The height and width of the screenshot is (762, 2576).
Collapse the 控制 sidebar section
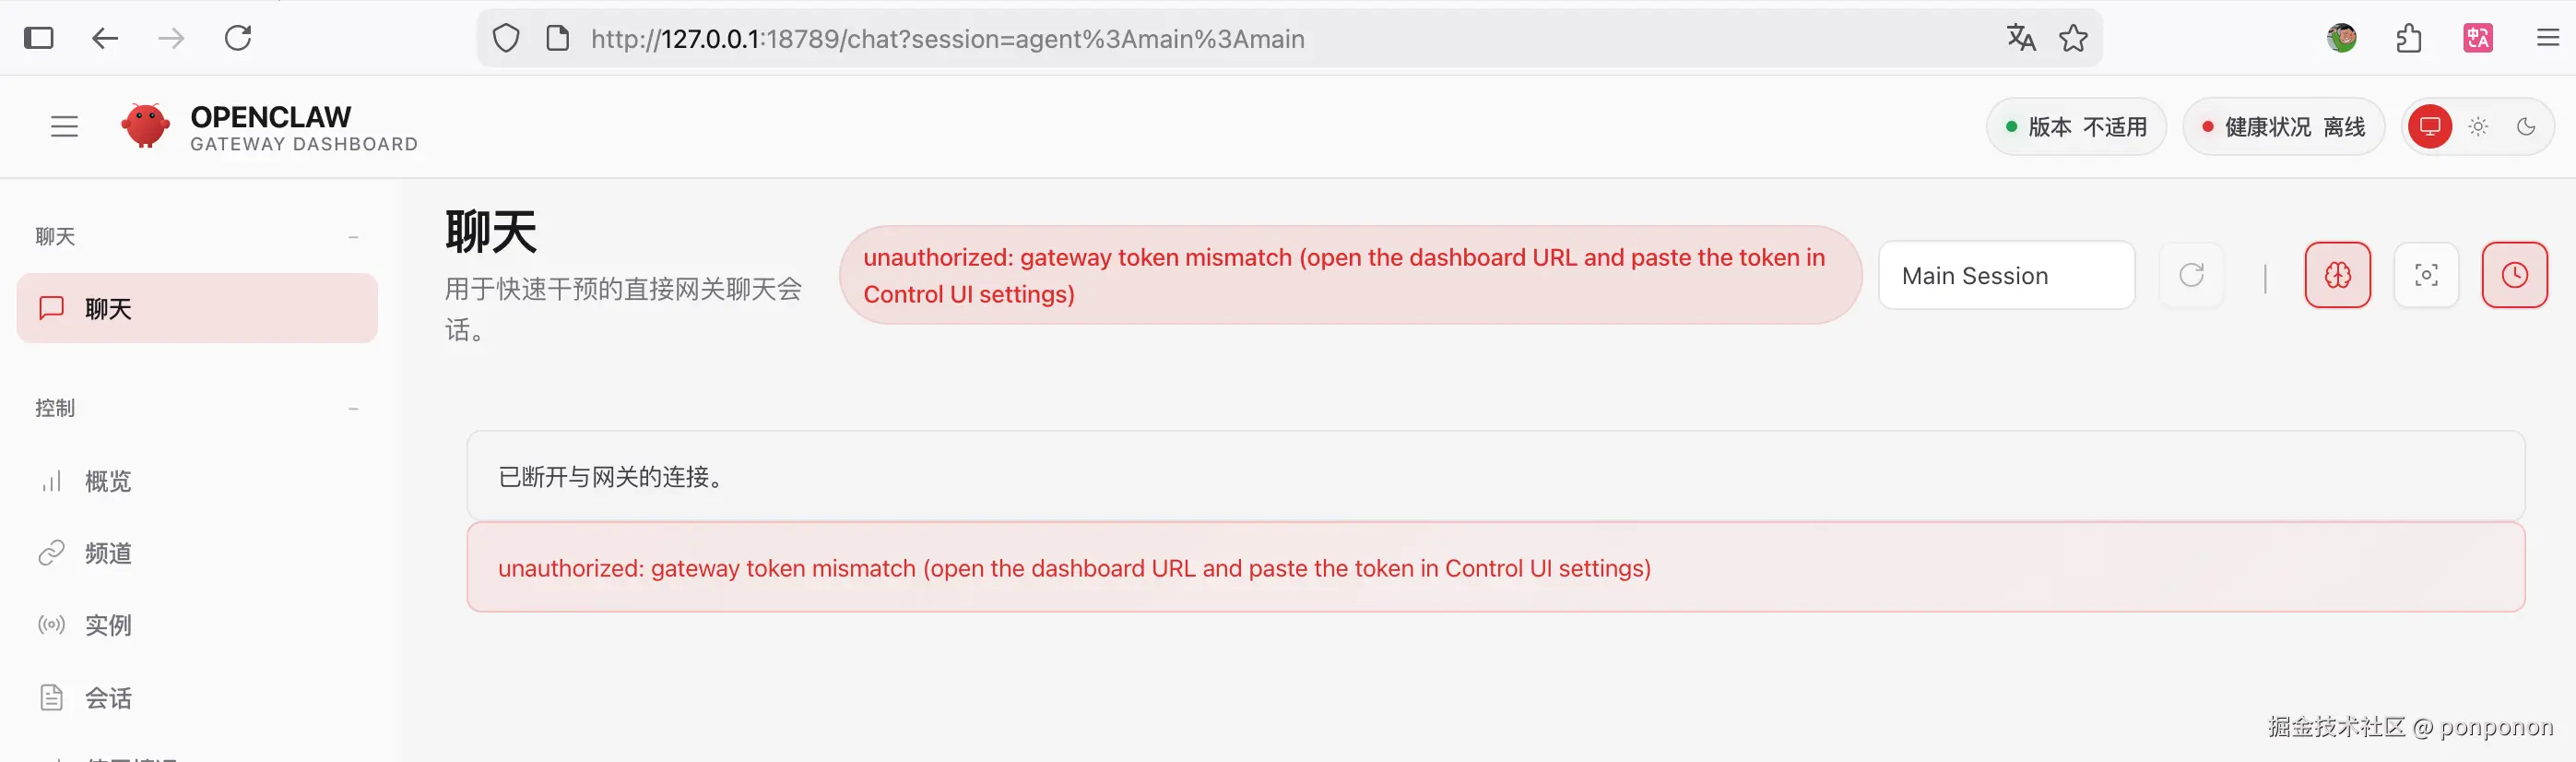click(x=353, y=408)
